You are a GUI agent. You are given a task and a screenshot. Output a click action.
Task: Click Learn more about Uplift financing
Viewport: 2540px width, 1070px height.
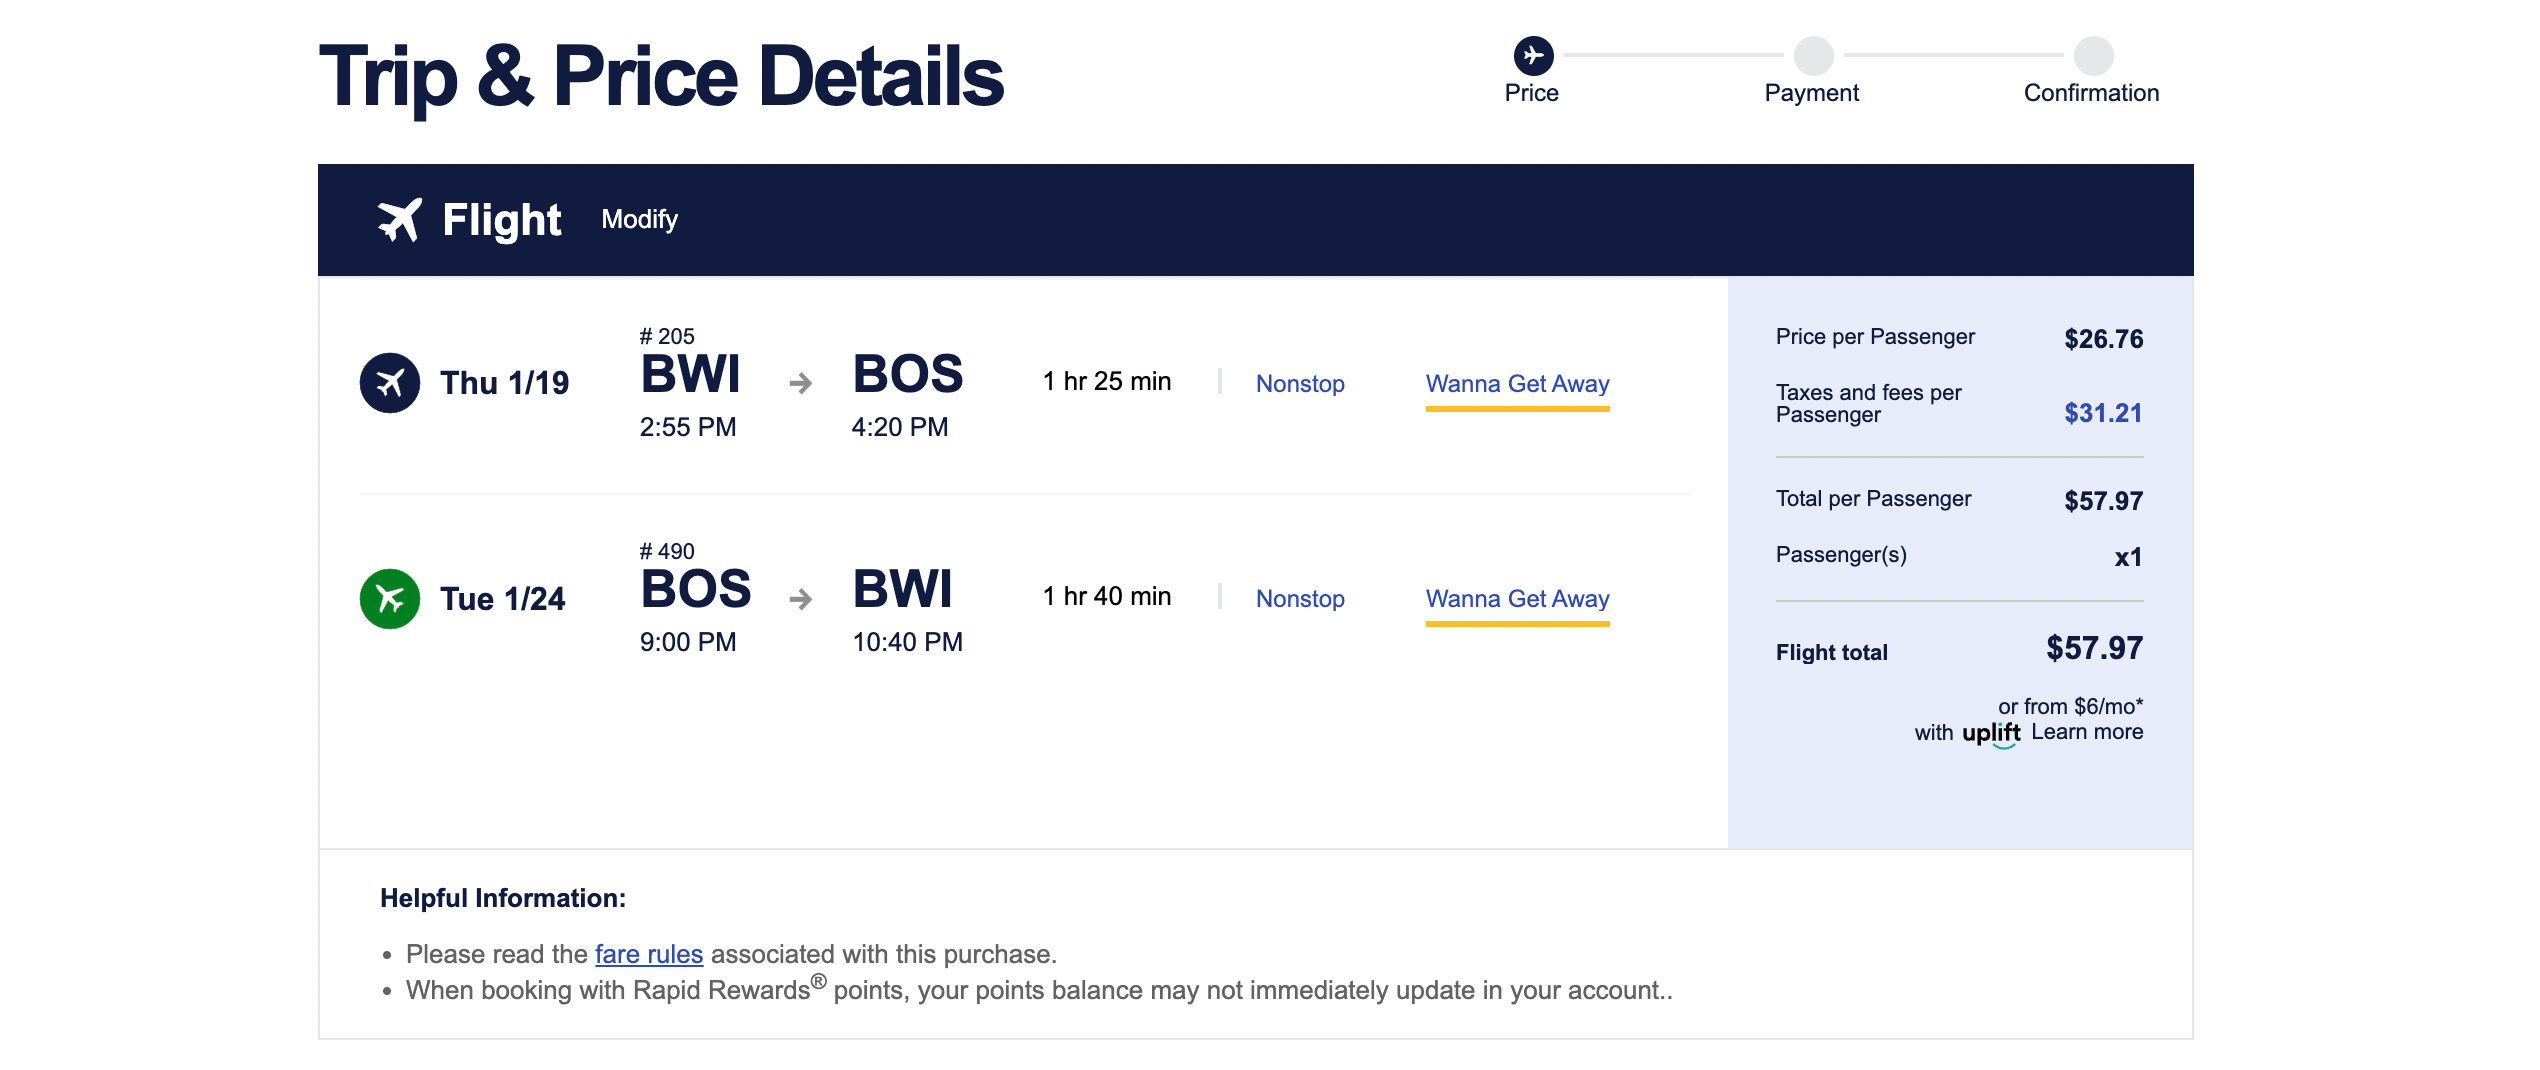[2087, 732]
